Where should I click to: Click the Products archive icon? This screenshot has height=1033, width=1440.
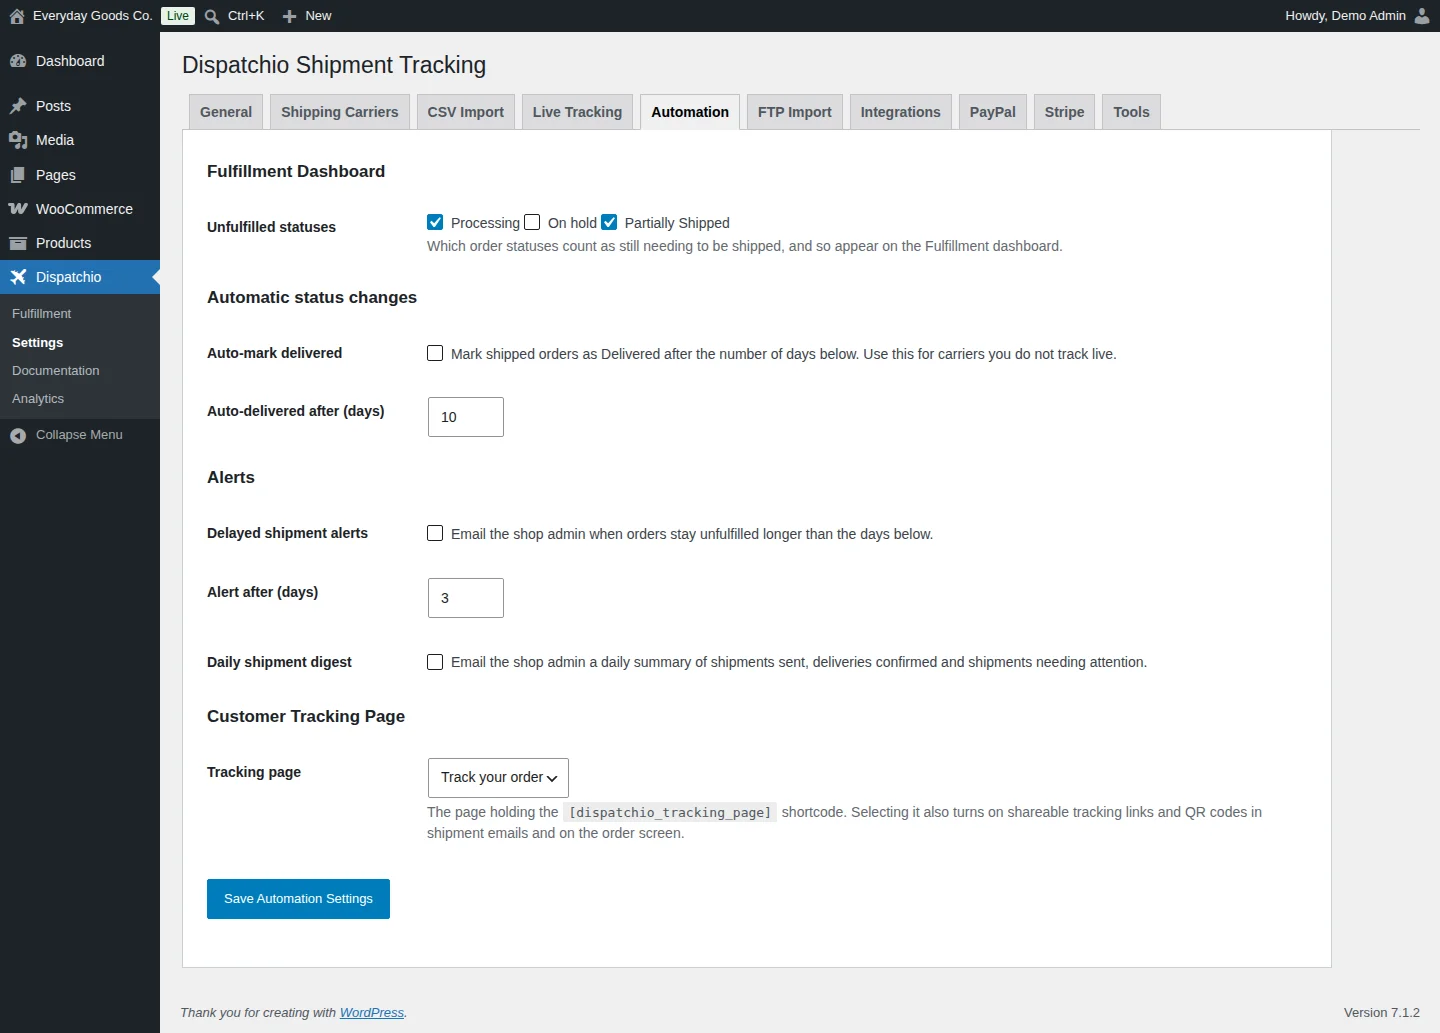coord(18,243)
